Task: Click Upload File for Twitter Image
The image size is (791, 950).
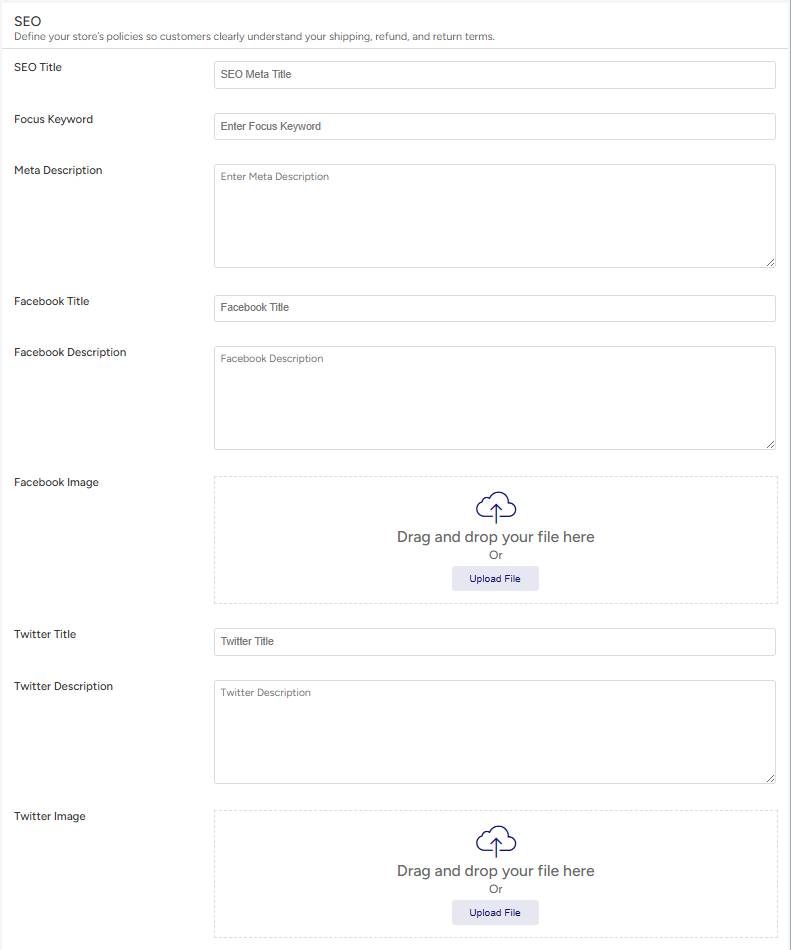Action: click(495, 912)
